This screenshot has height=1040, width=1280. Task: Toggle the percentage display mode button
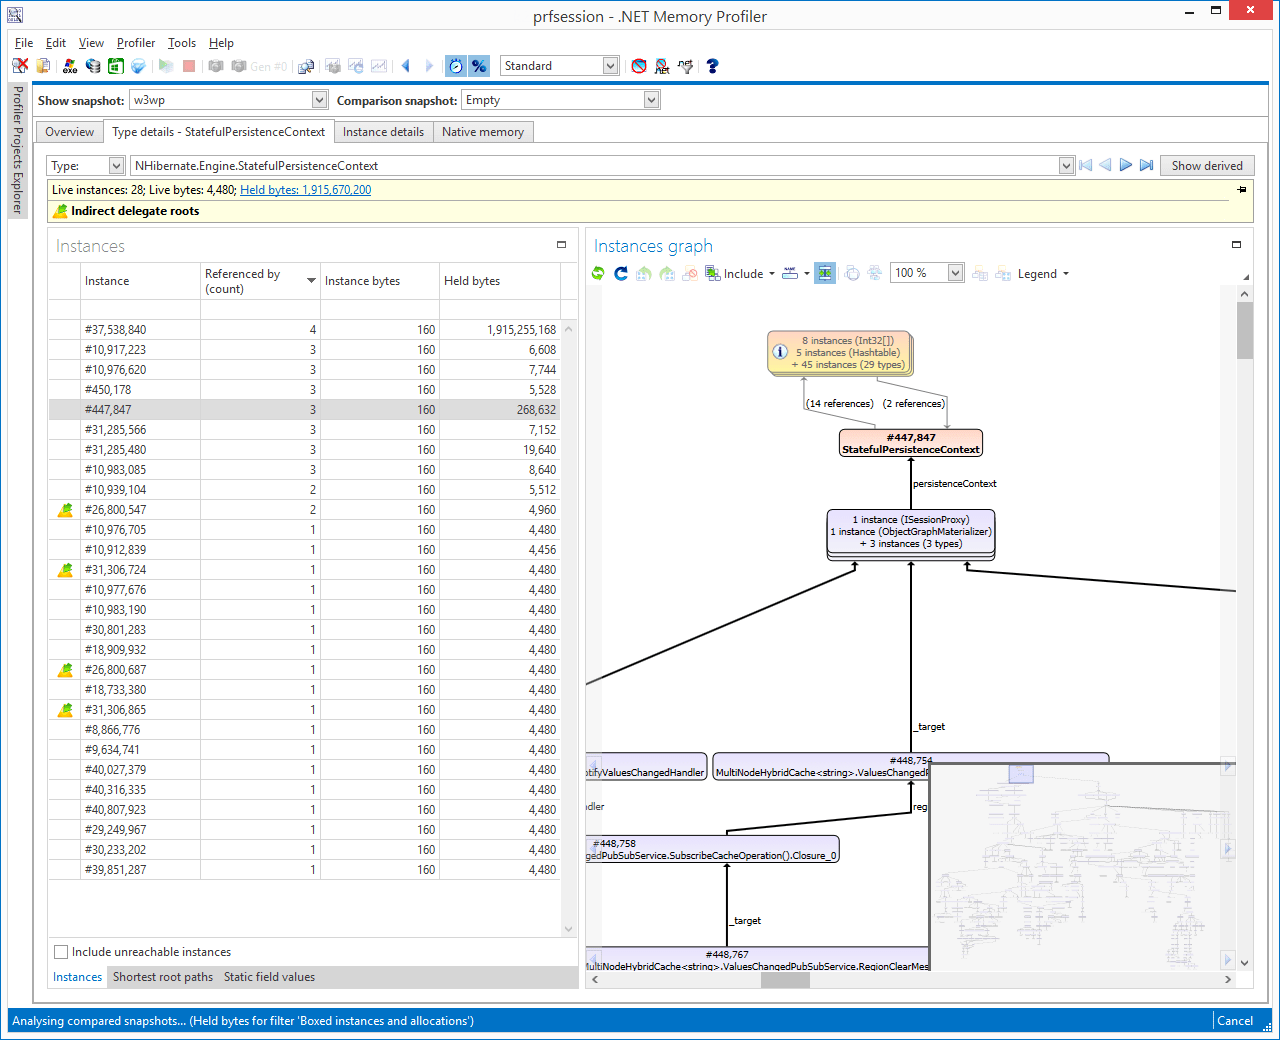coord(479,65)
